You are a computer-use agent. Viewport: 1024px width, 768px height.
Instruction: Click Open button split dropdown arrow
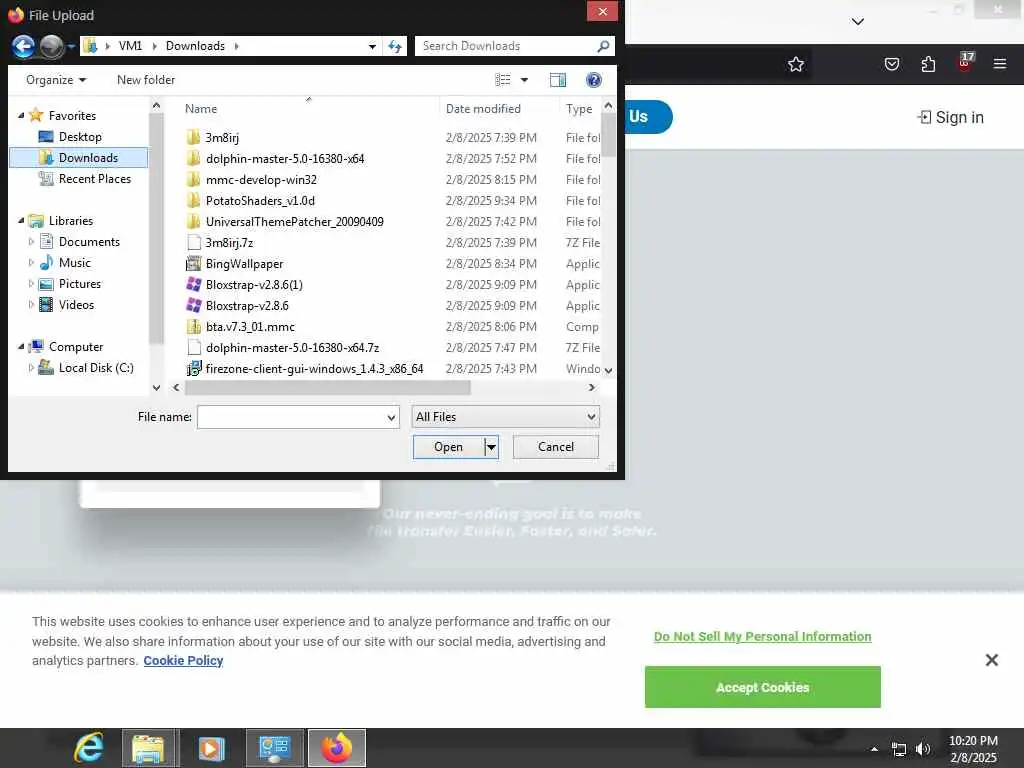[x=492, y=447]
